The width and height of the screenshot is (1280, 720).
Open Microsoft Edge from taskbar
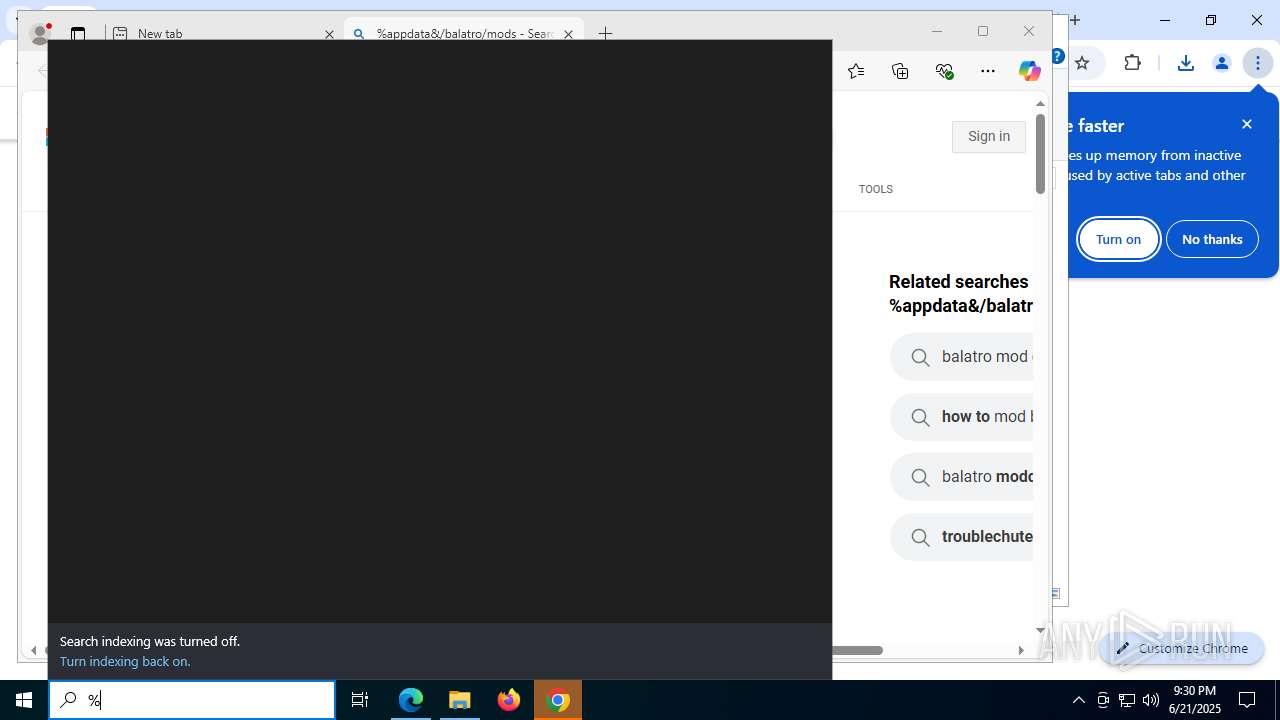[x=411, y=700]
